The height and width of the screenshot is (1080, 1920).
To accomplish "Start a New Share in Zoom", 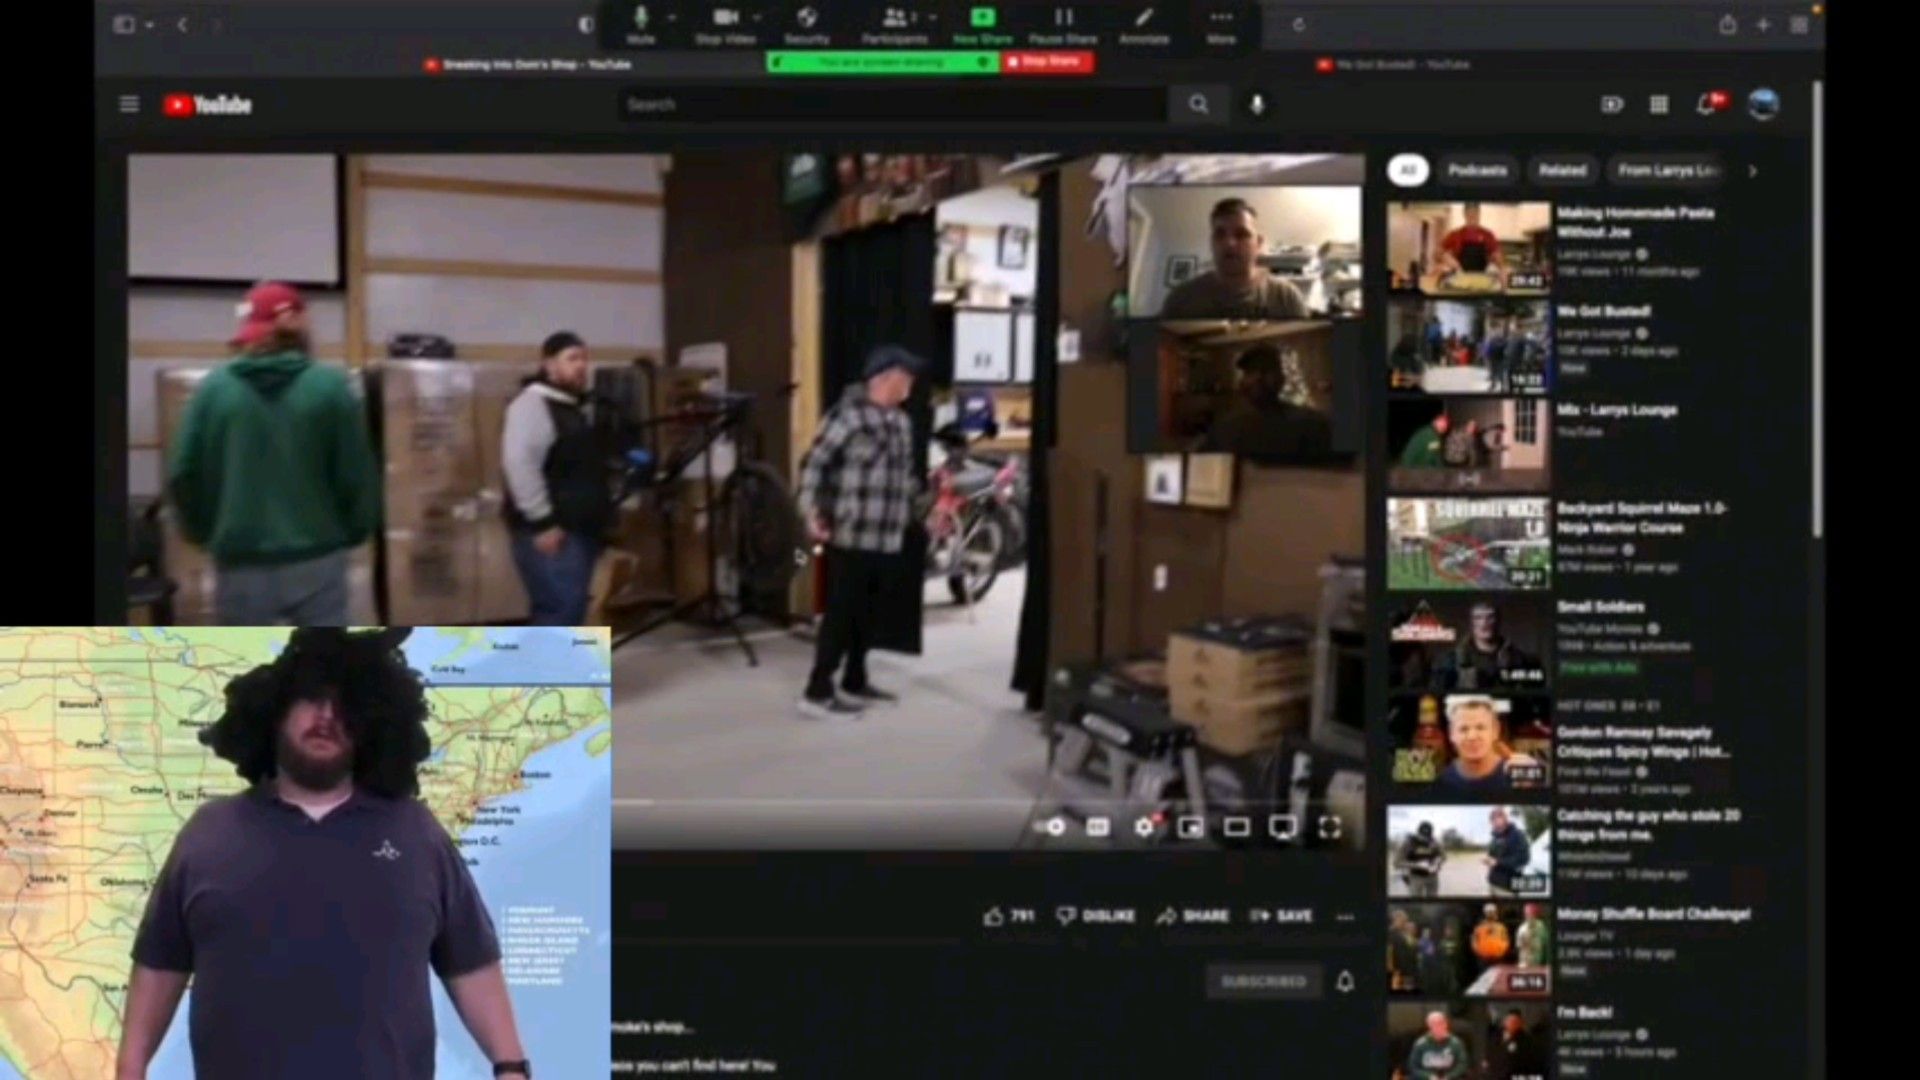I will tap(983, 24).
